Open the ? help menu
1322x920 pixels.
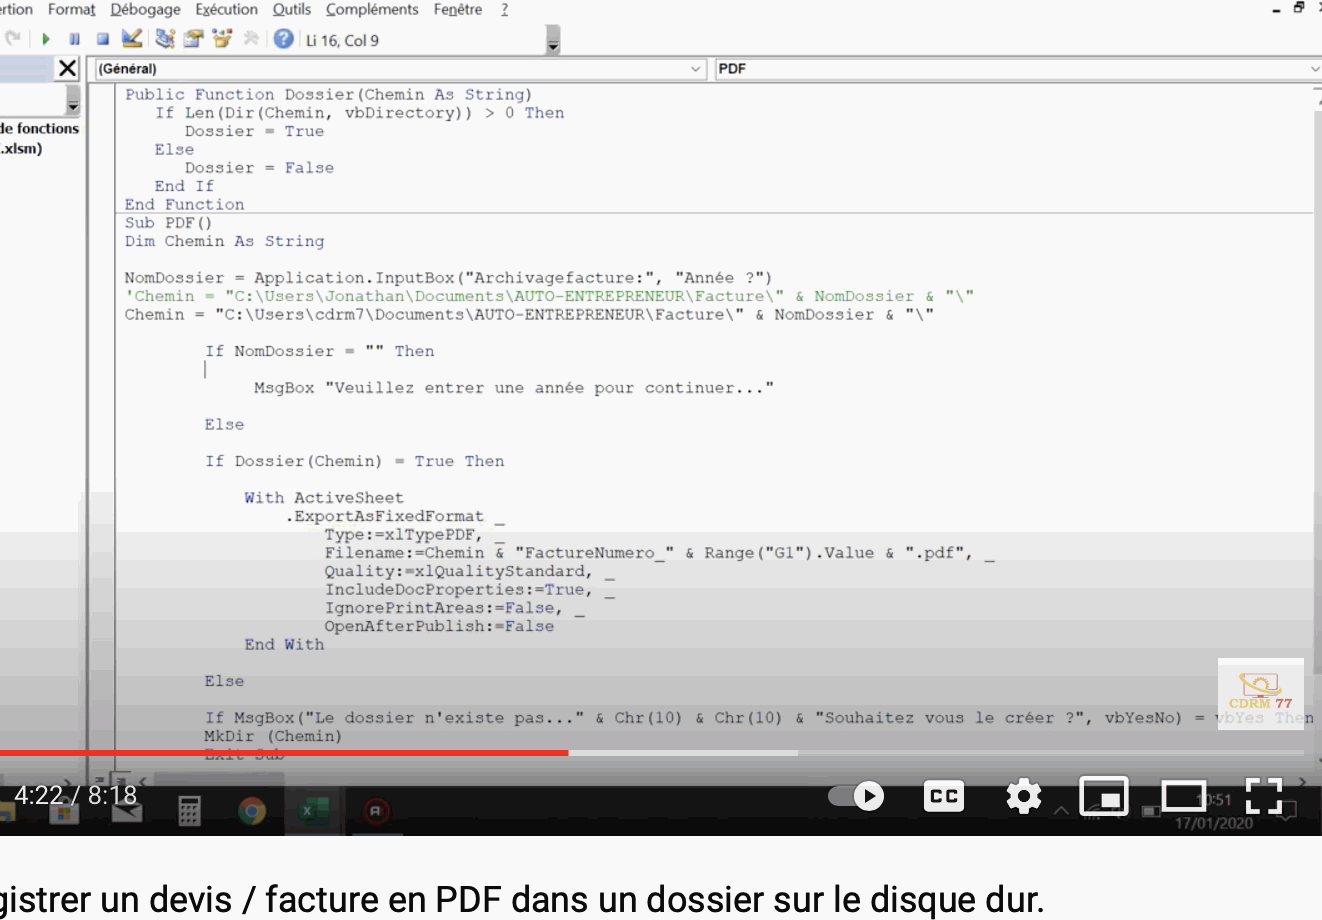505,9
